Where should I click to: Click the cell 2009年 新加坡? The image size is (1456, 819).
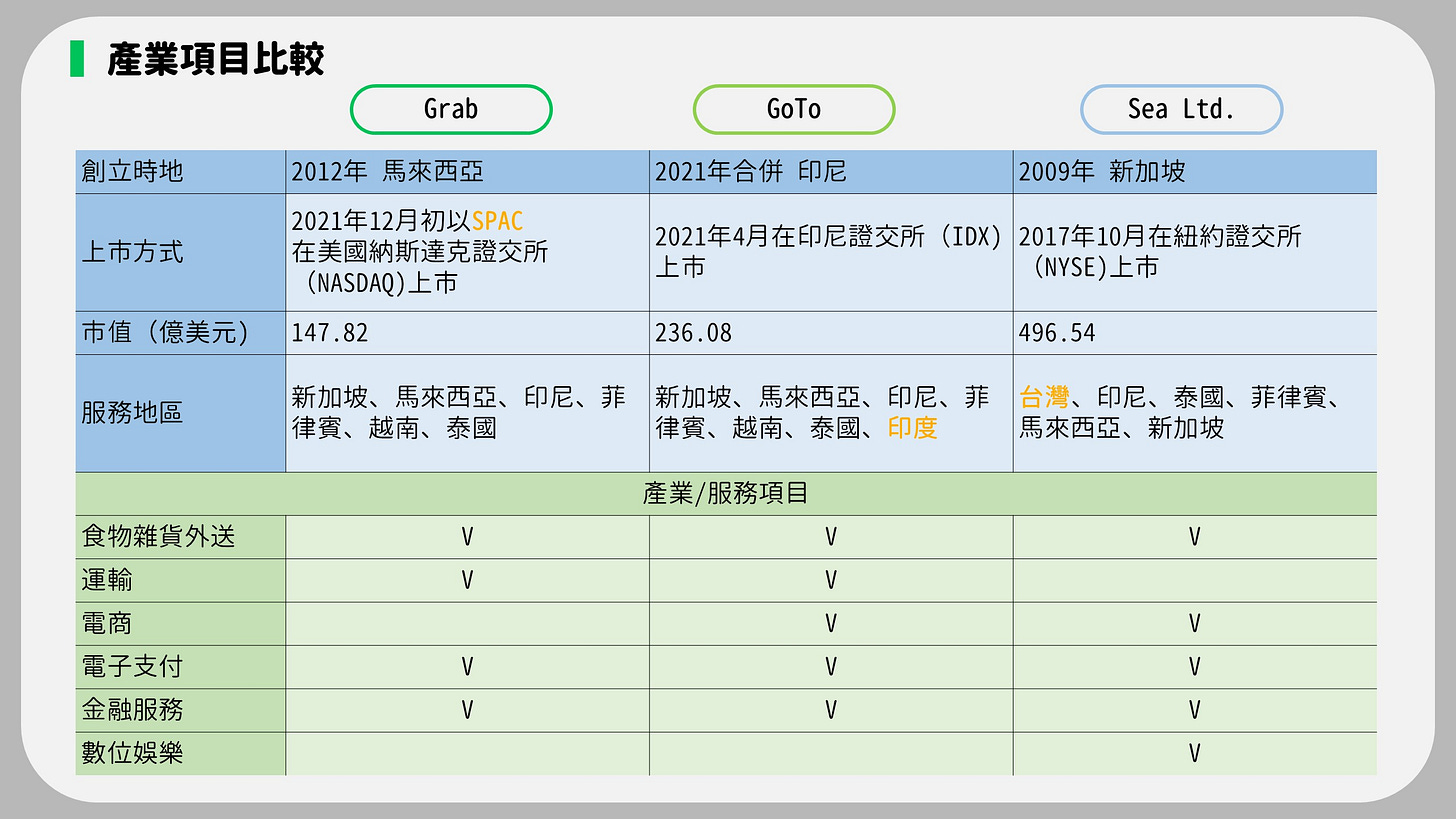point(1195,172)
